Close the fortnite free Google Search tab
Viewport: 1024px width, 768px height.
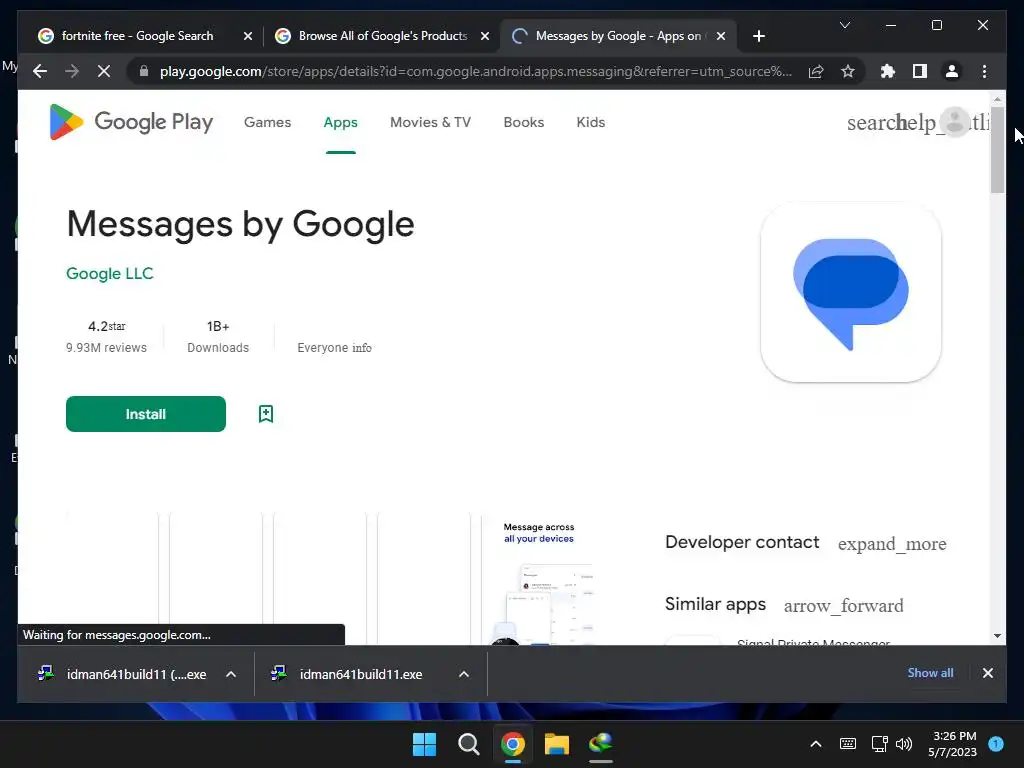pos(248,36)
